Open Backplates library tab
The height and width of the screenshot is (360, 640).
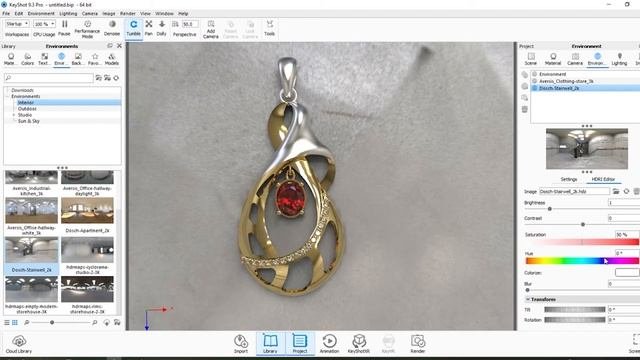coord(77,59)
